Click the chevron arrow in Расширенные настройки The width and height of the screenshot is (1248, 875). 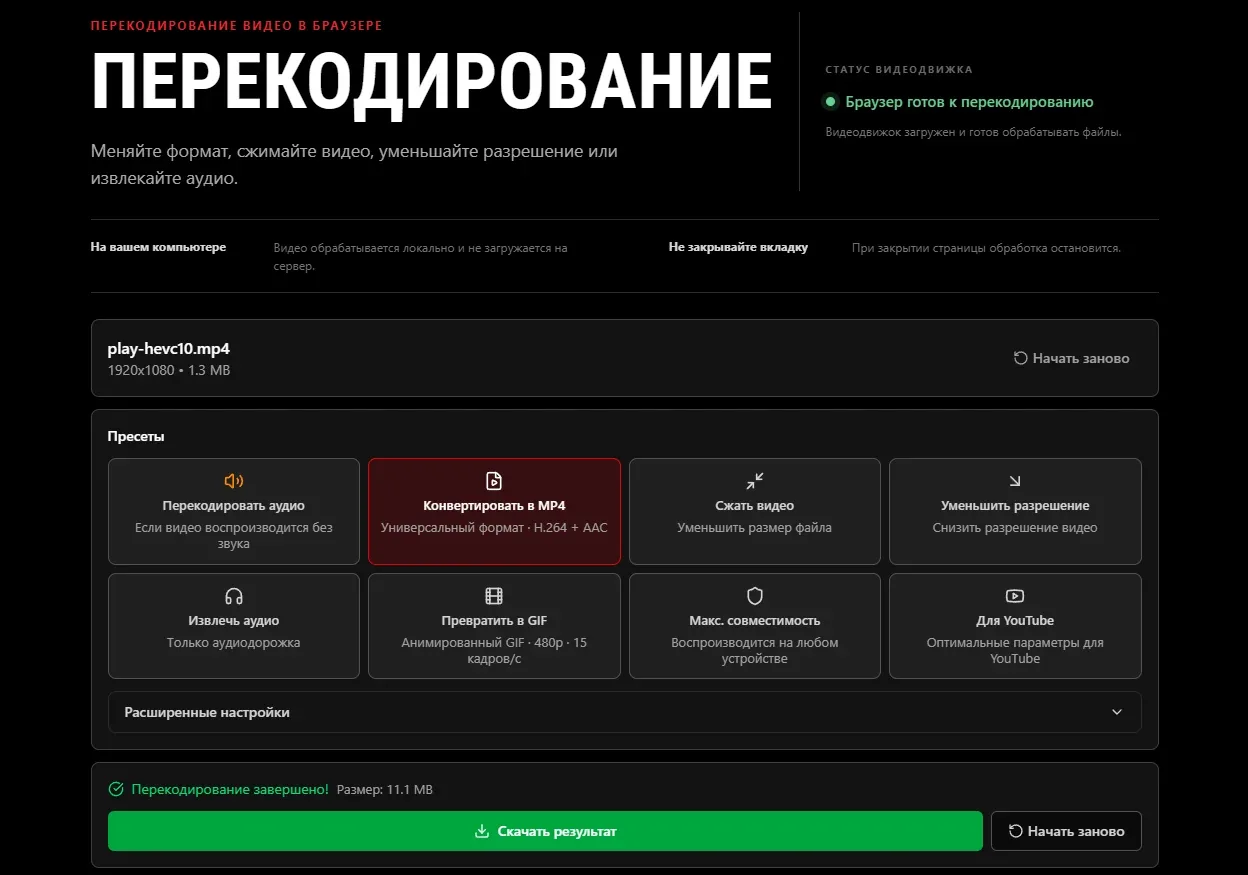coord(1117,712)
